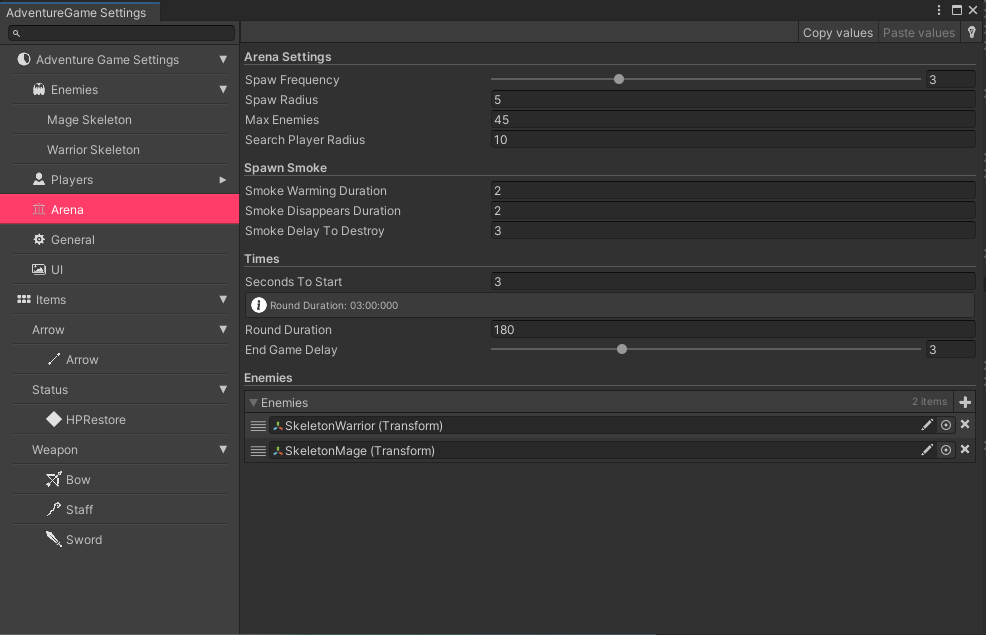Click the Spaw Frequency numeric value field
This screenshot has width=986, height=635.
coord(950,79)
